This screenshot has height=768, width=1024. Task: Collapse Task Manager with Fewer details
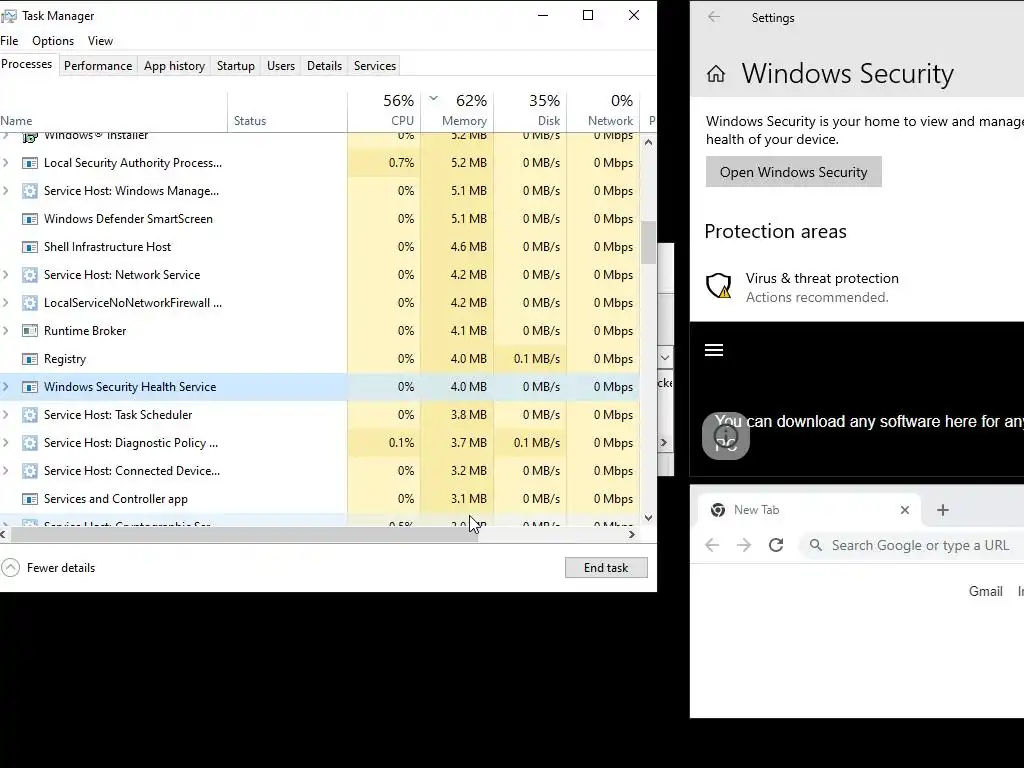coord(49,568)
